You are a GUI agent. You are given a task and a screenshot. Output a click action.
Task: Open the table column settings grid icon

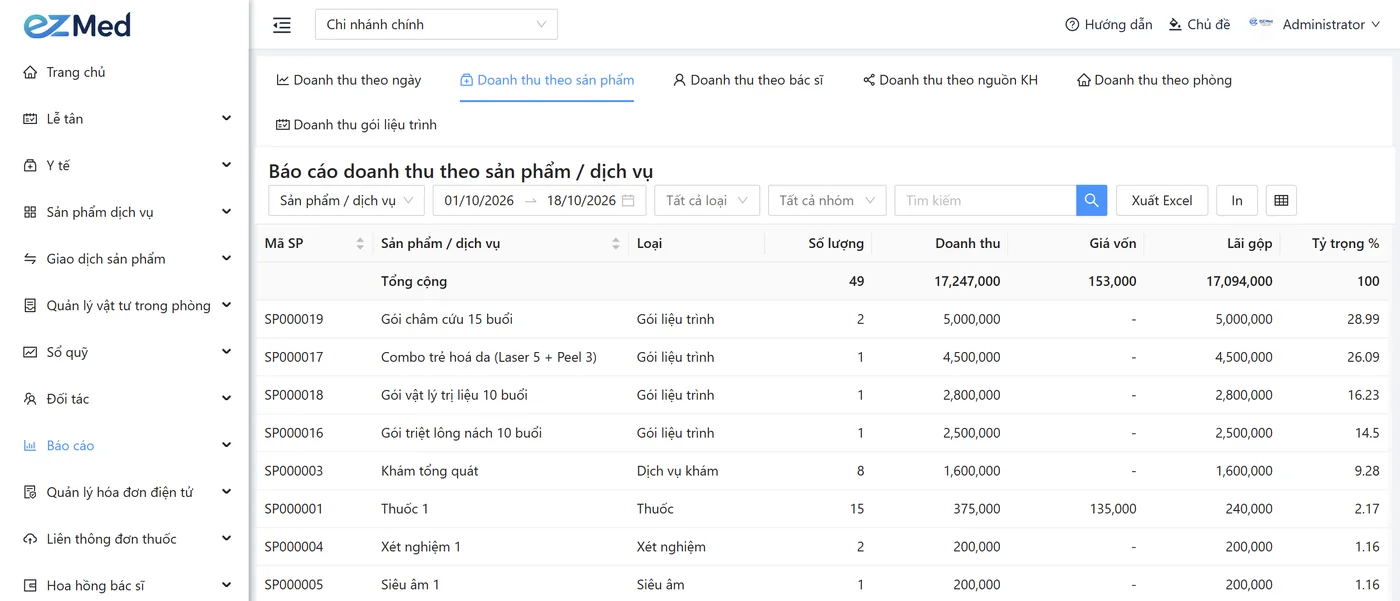(x=1281, y=200)
